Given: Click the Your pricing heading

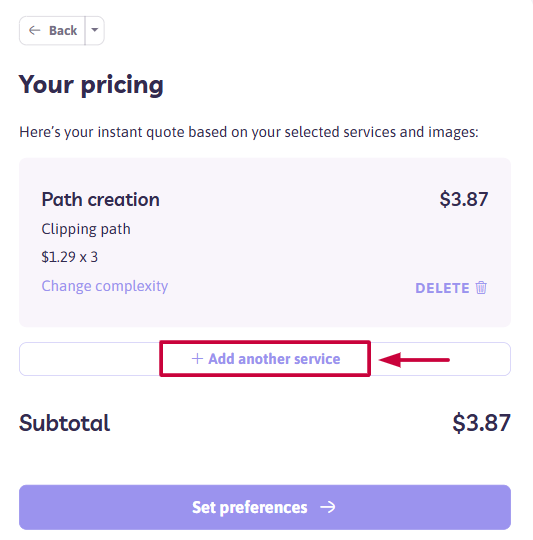Looking at the screenshot, I should pyautogui.click(x=91, y=85).
